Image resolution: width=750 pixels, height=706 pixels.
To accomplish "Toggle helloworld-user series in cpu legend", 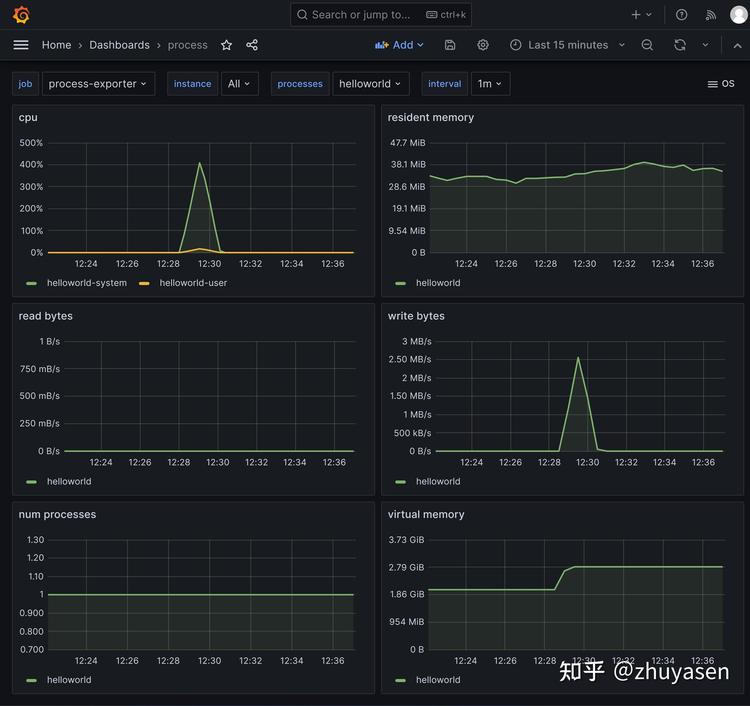I will point(193,283).
